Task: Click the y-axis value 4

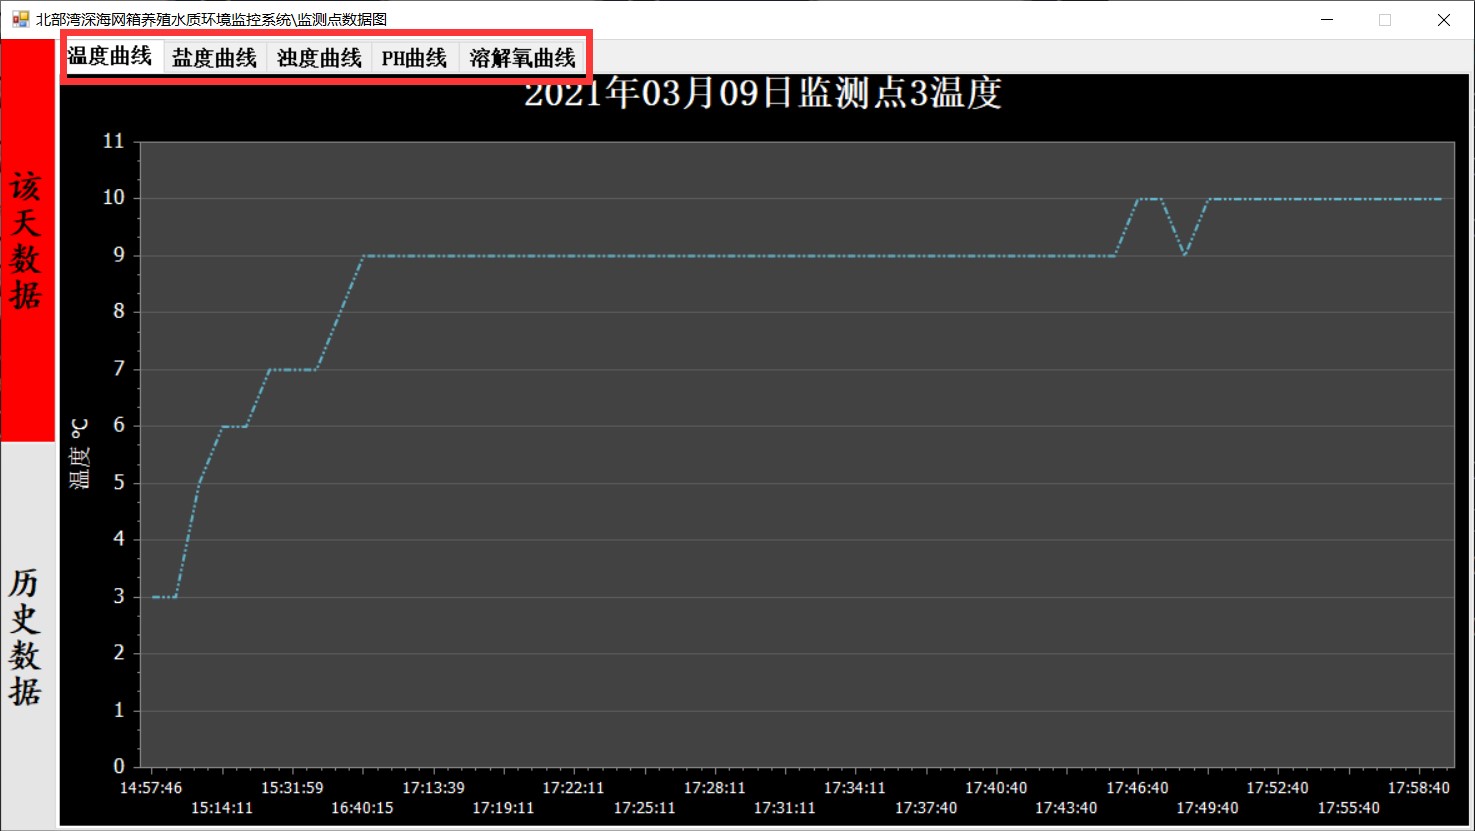Action: click(x=119, y=539)
